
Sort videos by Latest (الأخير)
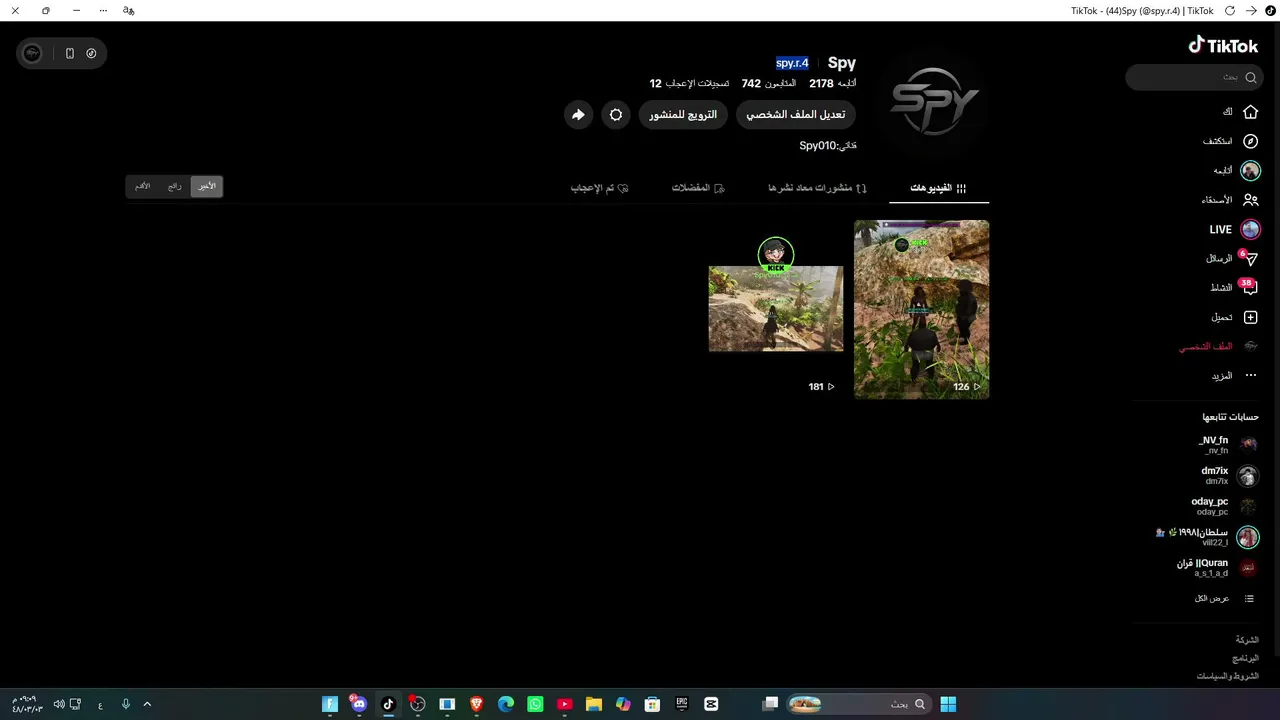(206, 186)
